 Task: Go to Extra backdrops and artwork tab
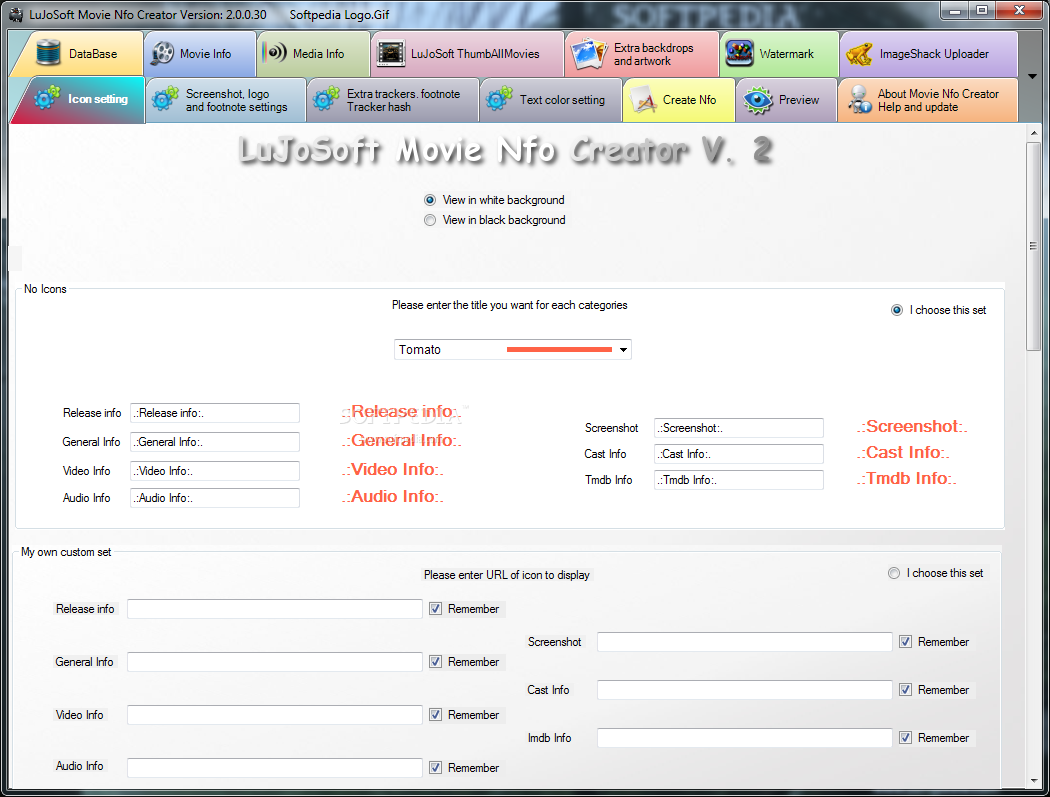pos(642,54)
